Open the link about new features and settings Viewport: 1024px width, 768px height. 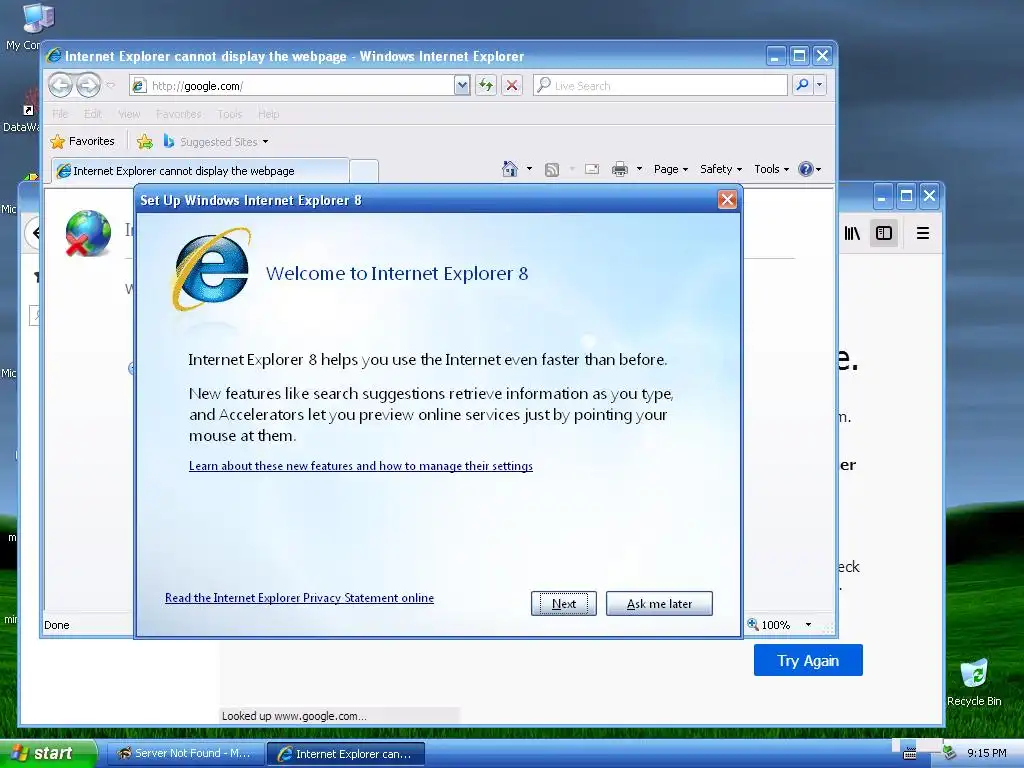click(360, 466)
